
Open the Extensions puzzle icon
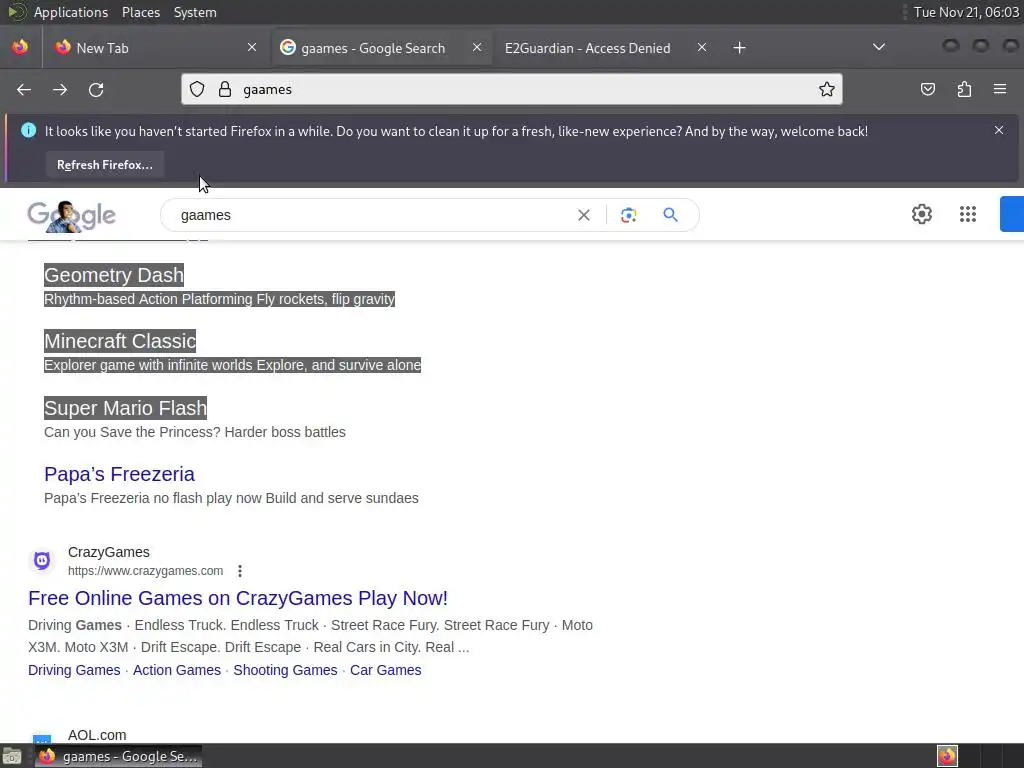(964, 89)
